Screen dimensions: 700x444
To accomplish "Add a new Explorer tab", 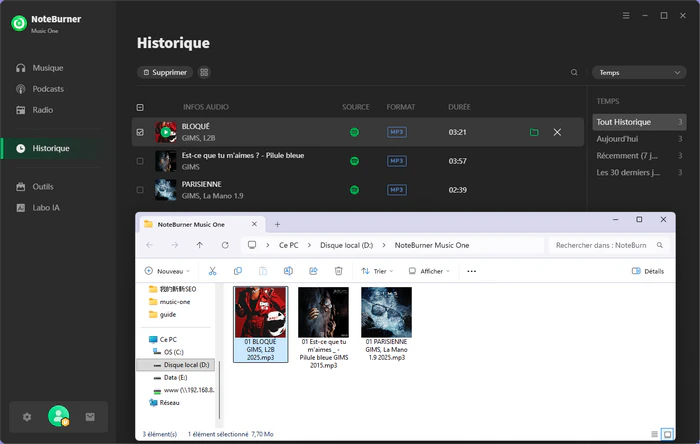I will tap(277, 224).
